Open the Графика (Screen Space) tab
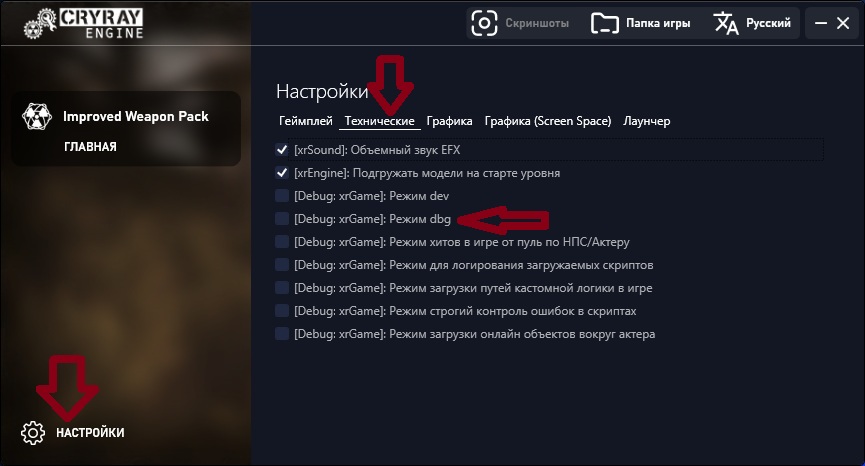This screenshot has height=466, width=865. [548, 121]
